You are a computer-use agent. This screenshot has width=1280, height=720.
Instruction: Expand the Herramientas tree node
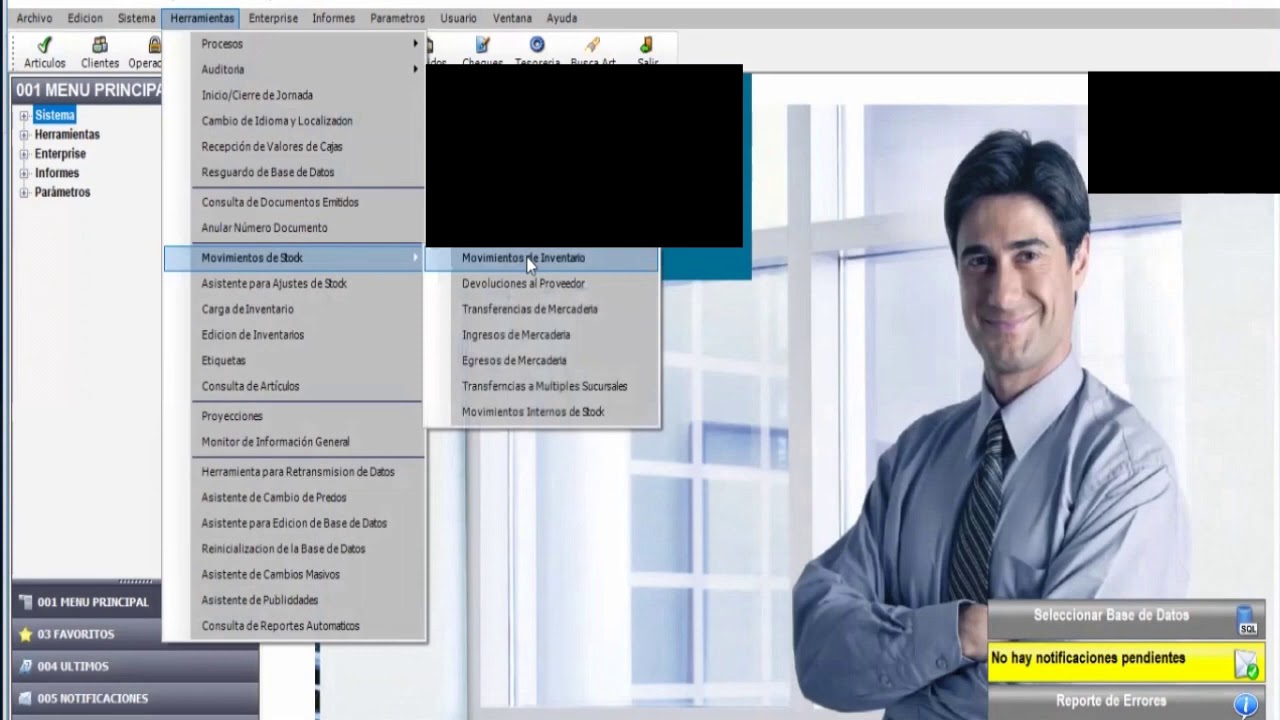click(x=24, y=135)
